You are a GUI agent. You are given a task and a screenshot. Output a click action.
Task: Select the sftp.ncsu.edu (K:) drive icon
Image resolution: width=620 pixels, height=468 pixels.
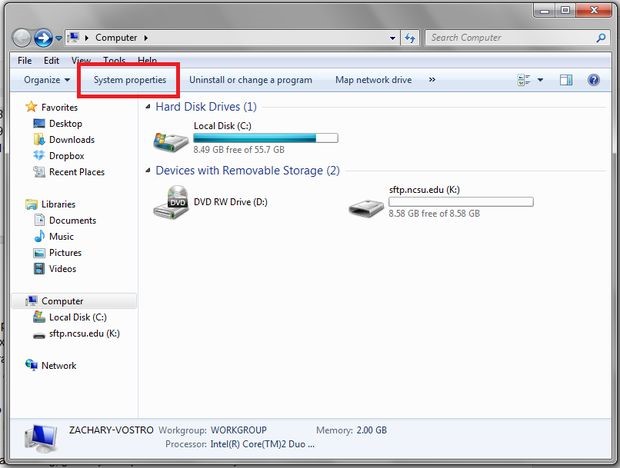[366, 207]
